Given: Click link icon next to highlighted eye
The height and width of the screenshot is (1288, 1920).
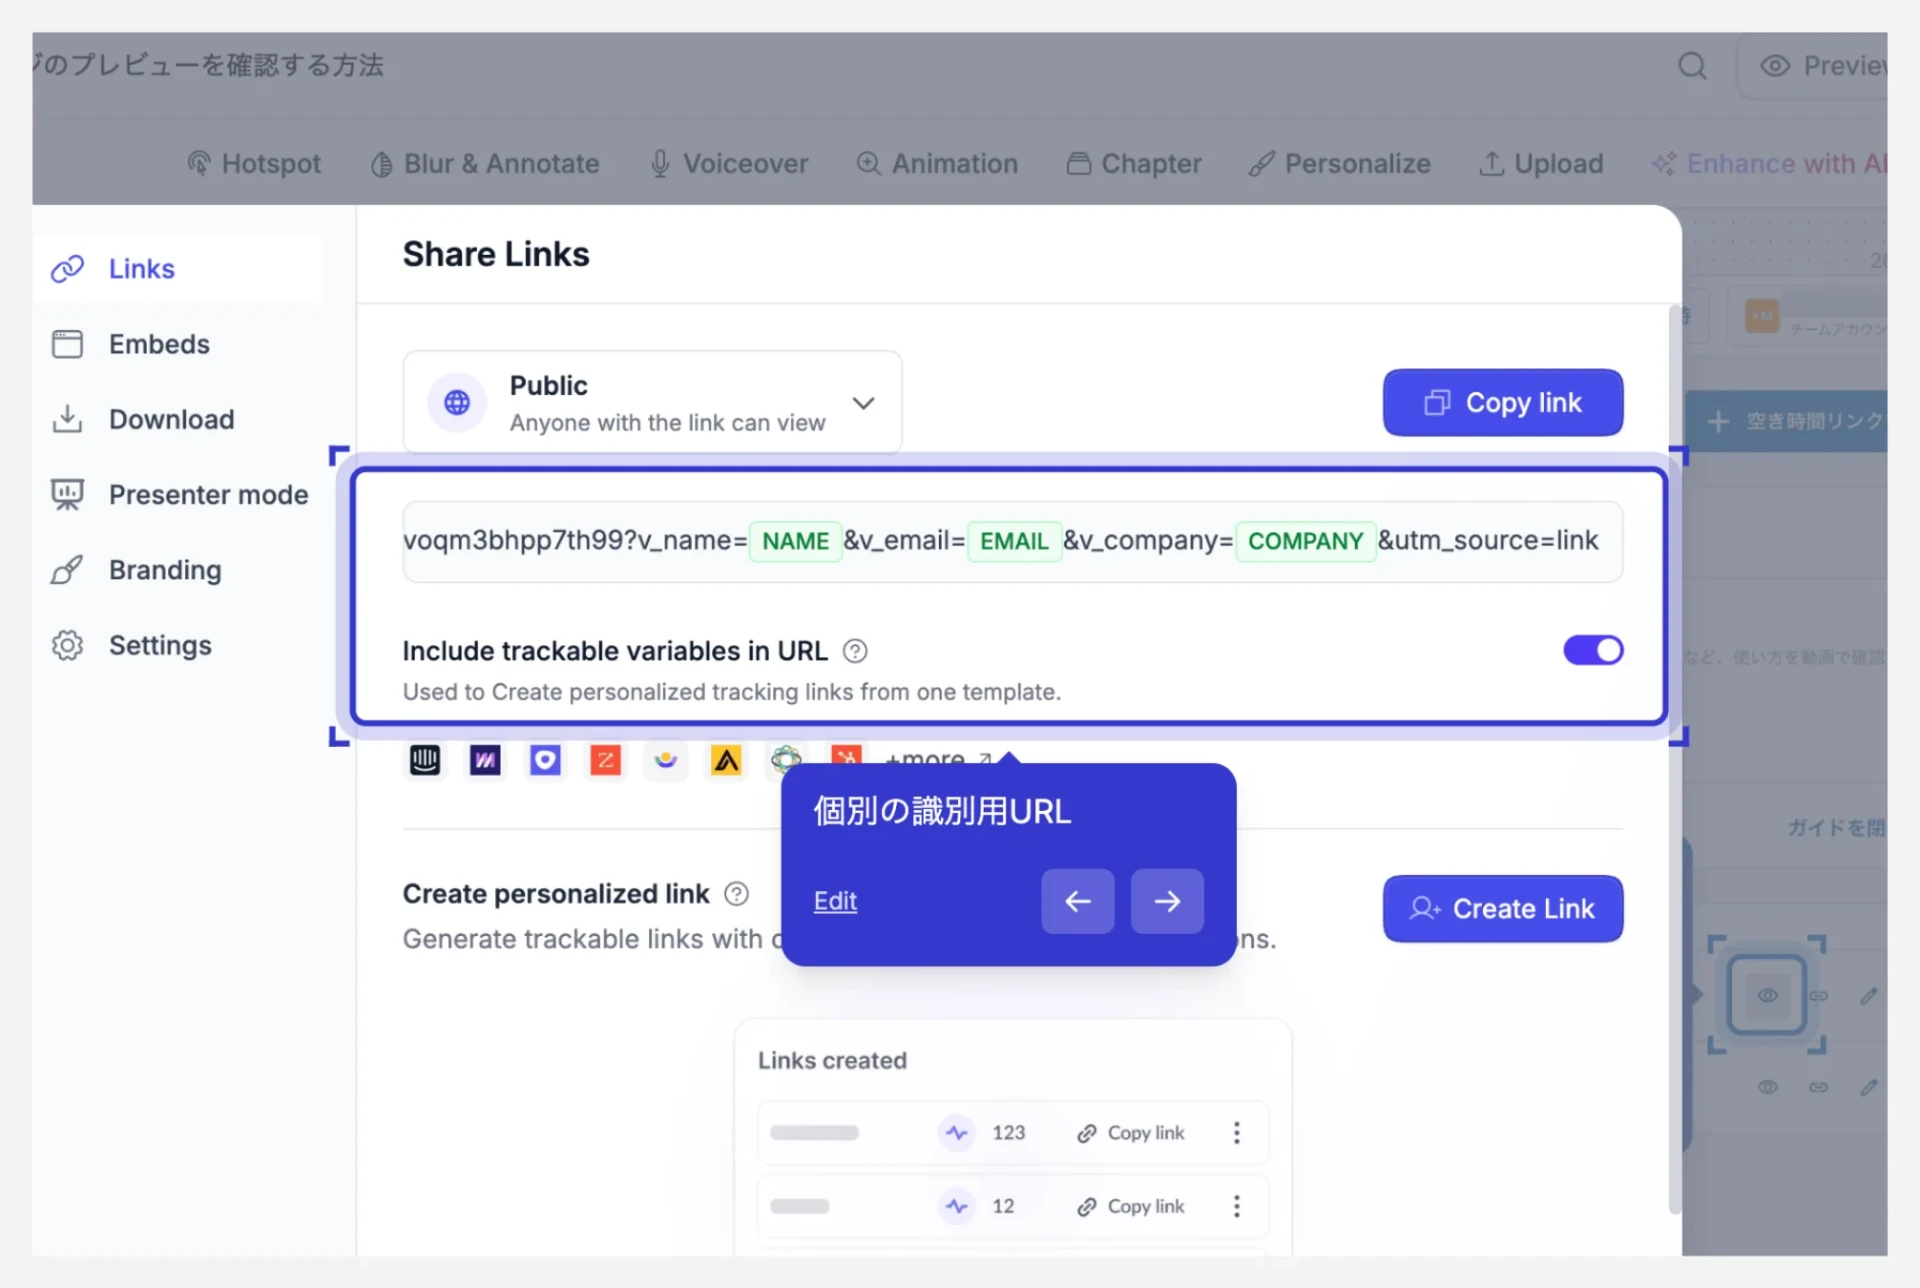Looking at the screenshot, I should point(1819,996).
